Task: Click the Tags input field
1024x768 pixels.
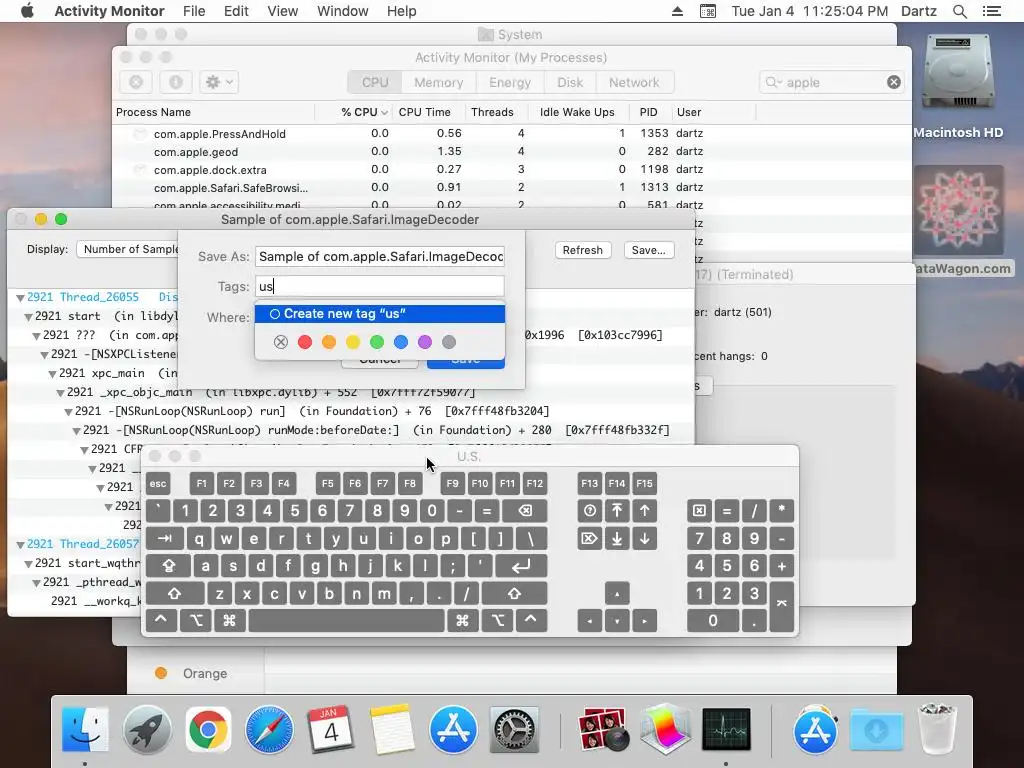Action: click(x=379, y=286)
